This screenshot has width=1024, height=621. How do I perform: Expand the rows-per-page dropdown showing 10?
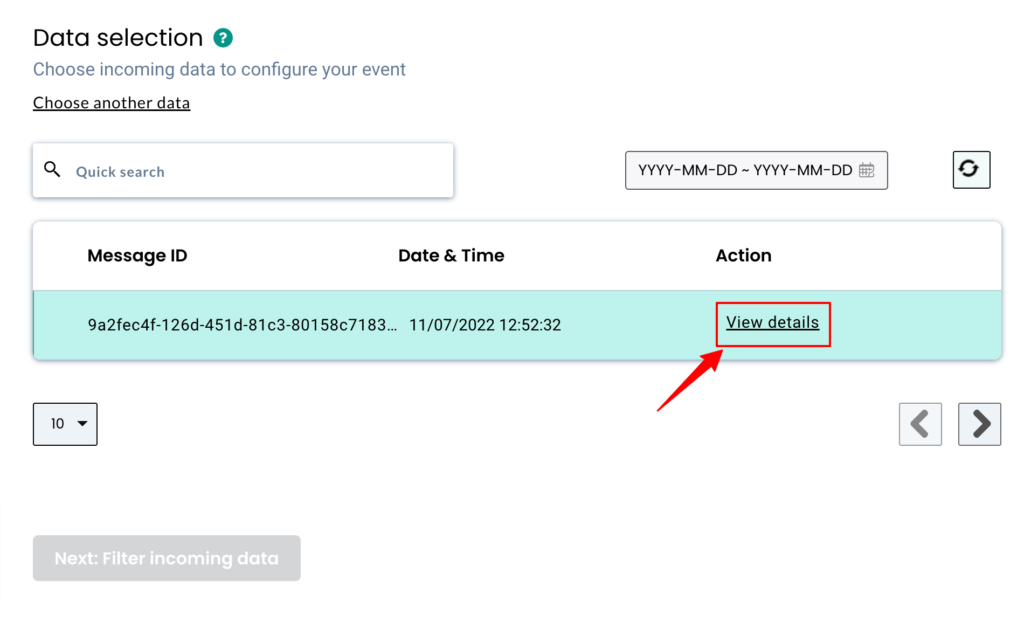65,424
